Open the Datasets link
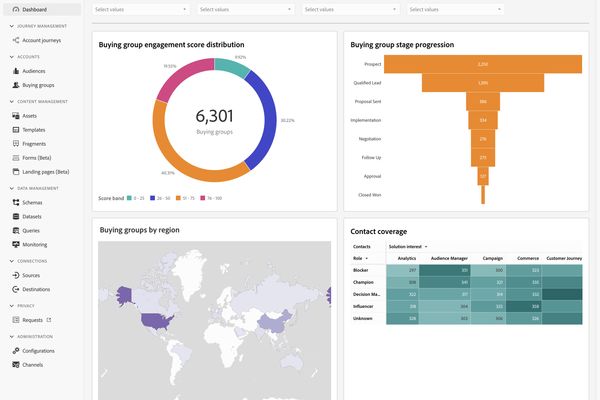Image resolution: width=600 pixels, height=400 pixels. point(32,216)
